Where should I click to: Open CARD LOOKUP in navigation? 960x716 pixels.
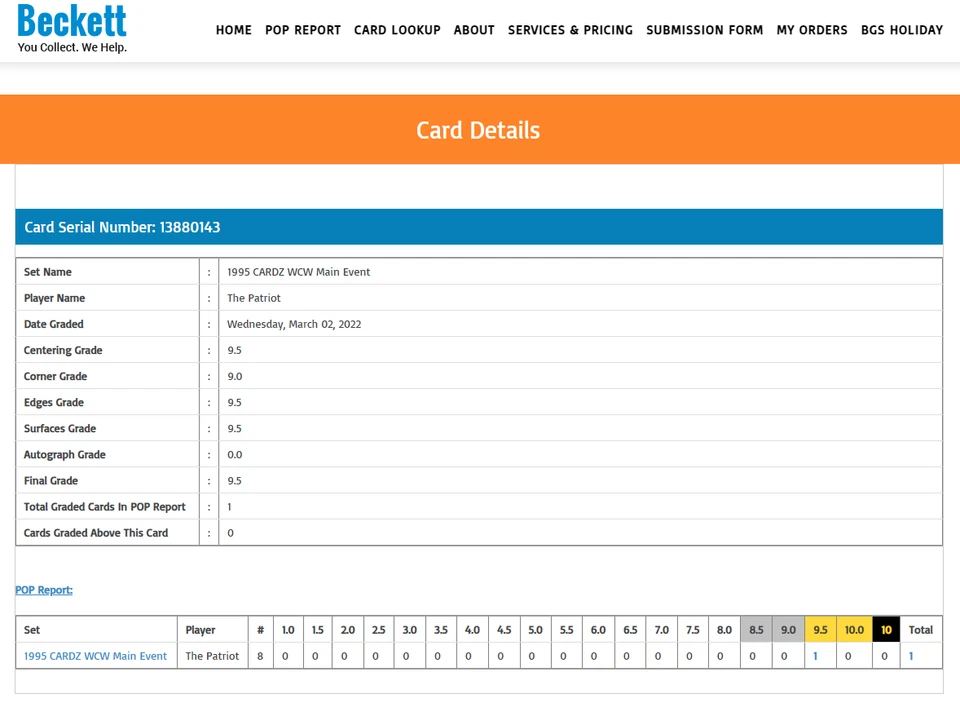(x=397, y=30)
